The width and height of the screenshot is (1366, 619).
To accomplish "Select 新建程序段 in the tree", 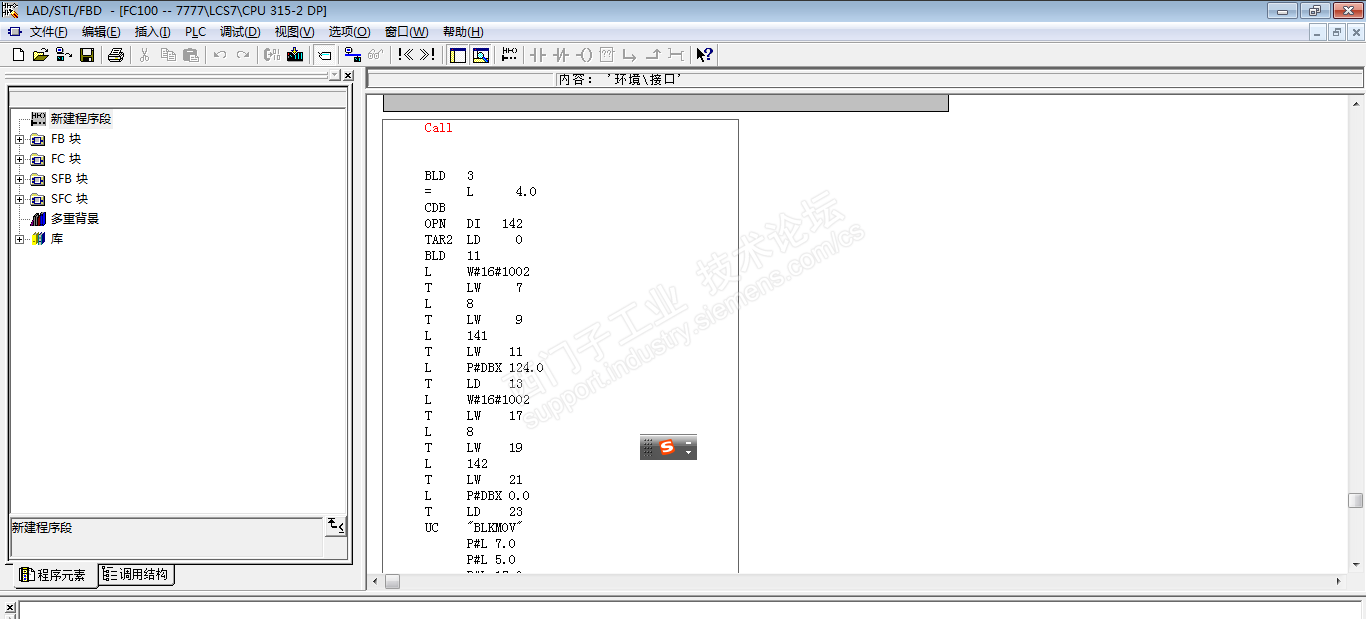I will pos(81,119).
